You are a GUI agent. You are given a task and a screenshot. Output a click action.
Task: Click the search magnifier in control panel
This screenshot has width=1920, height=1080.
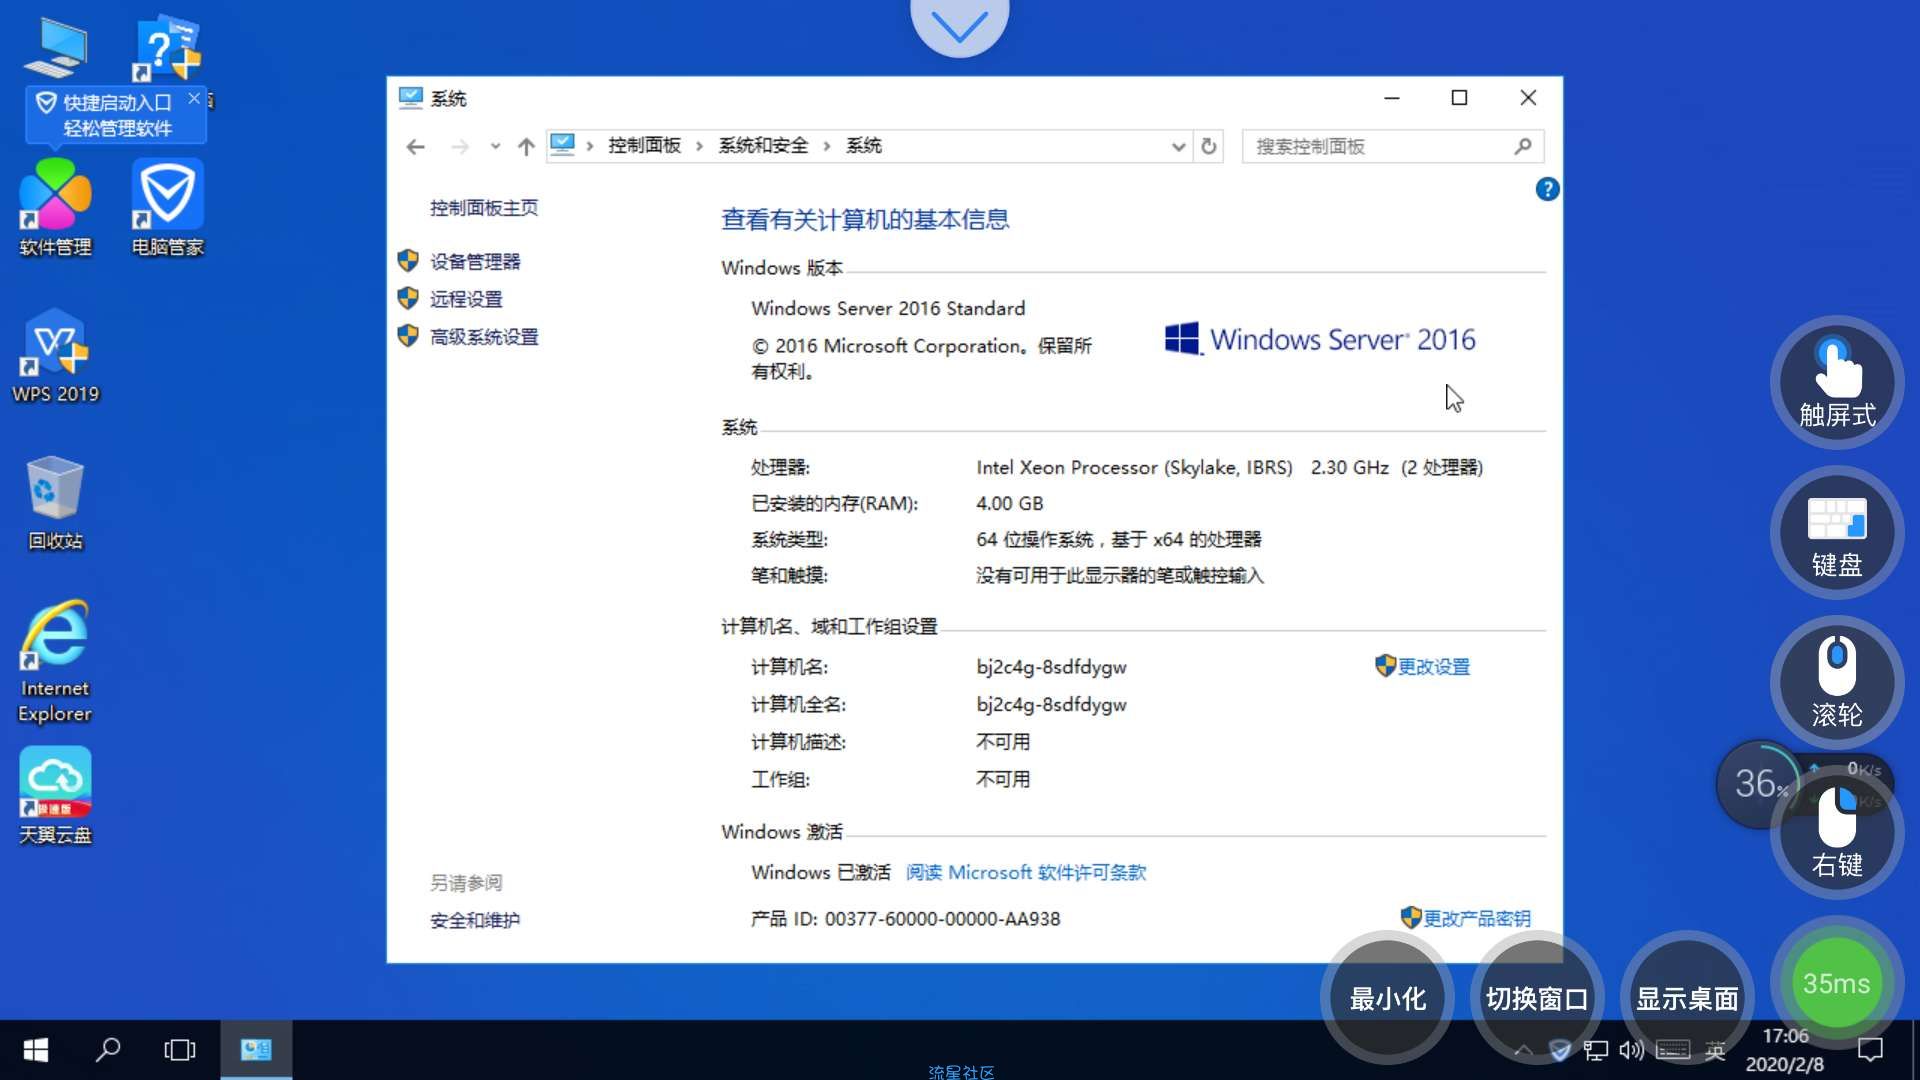1523,147
